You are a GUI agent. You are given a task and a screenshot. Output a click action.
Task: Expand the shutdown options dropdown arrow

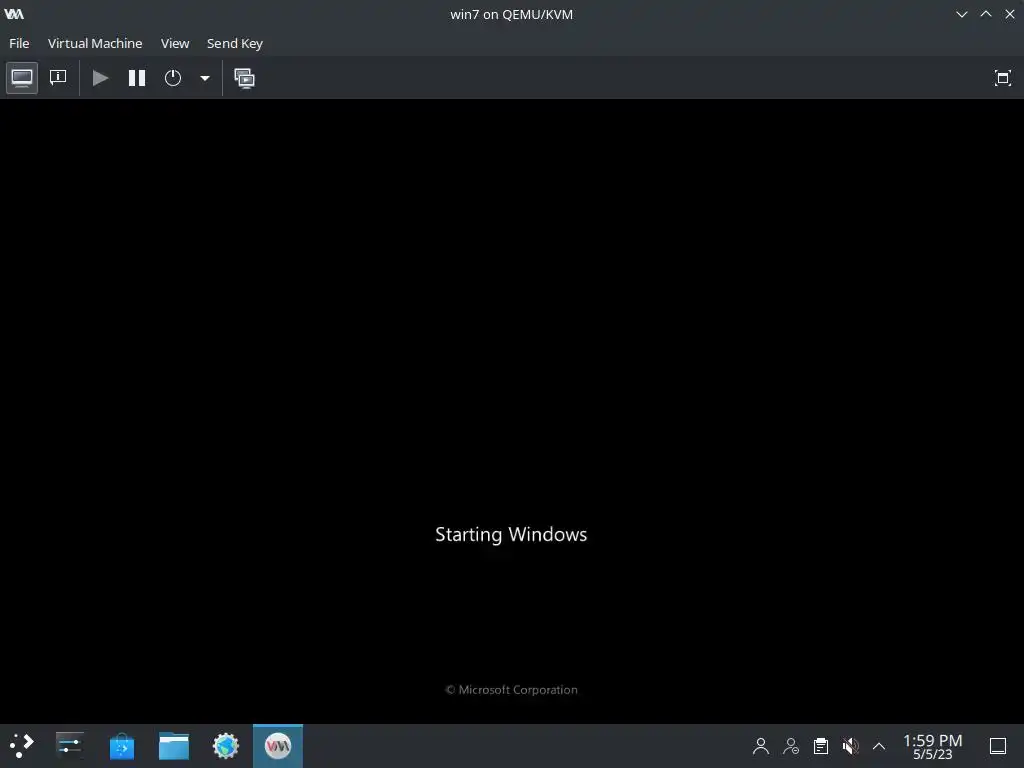204,78
